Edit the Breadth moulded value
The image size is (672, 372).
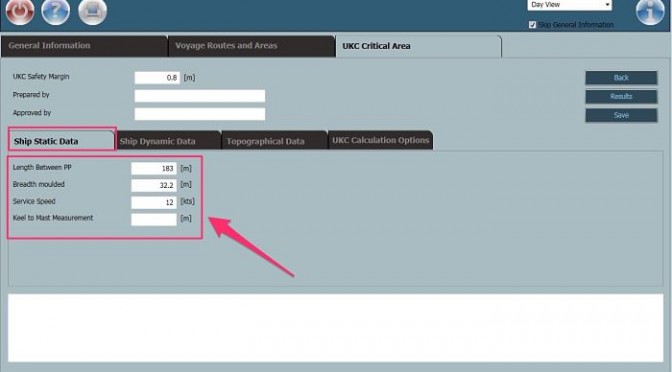[153, 185]
